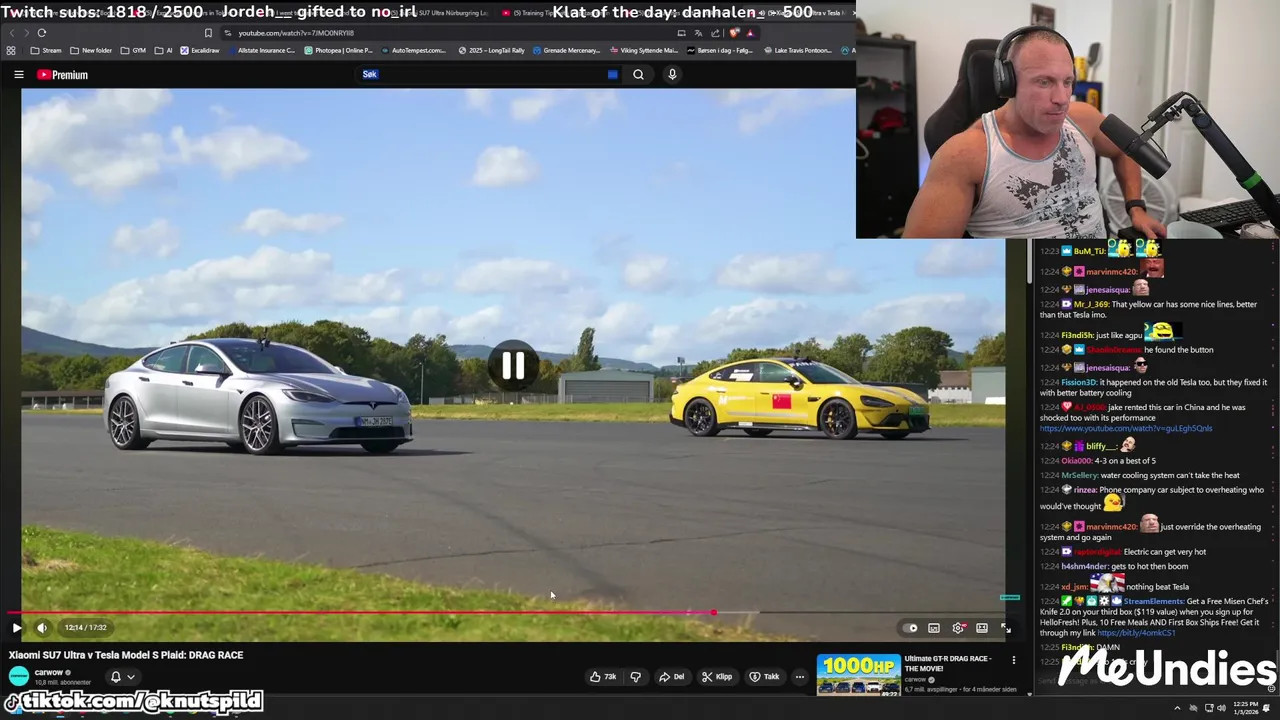Screen dimensions: 1280x720
Task: Click chat username MrSellery
Action: (1079, 475)
